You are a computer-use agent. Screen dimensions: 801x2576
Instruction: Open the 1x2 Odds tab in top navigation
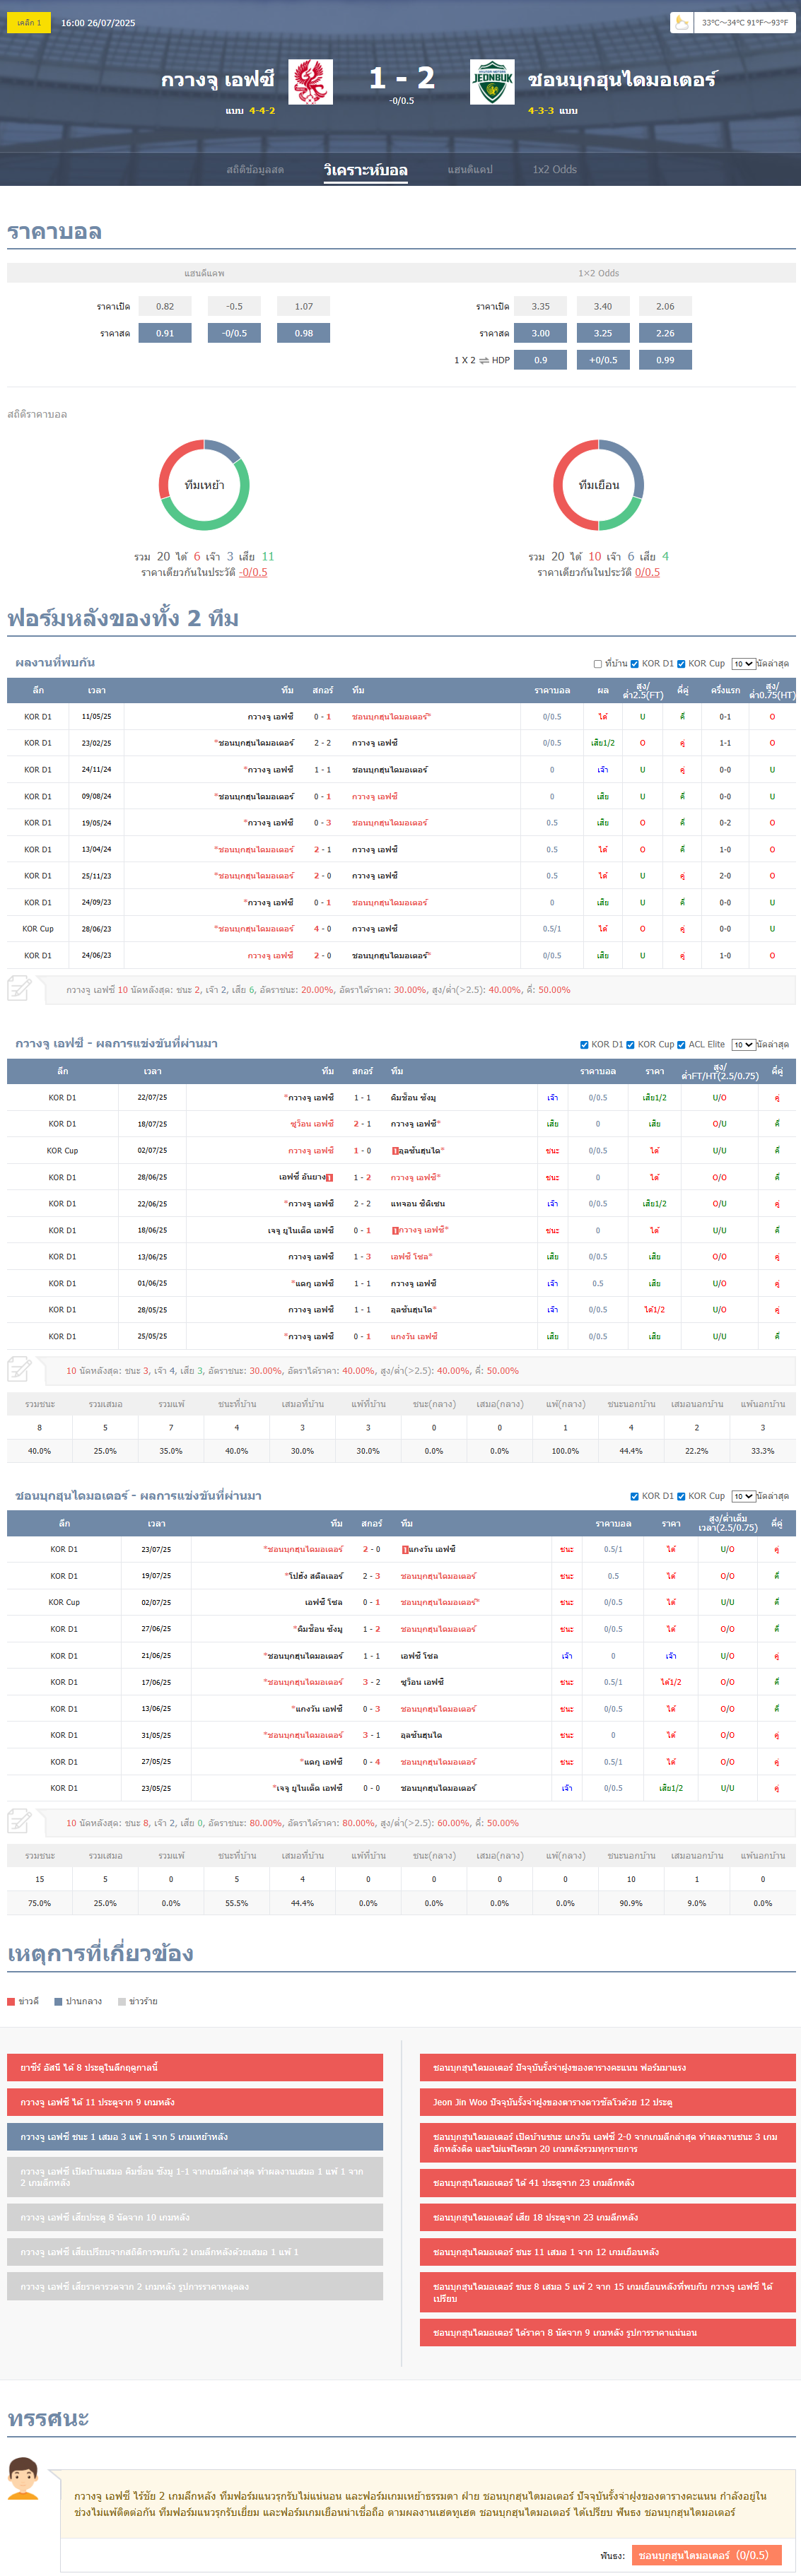(555, 170)
